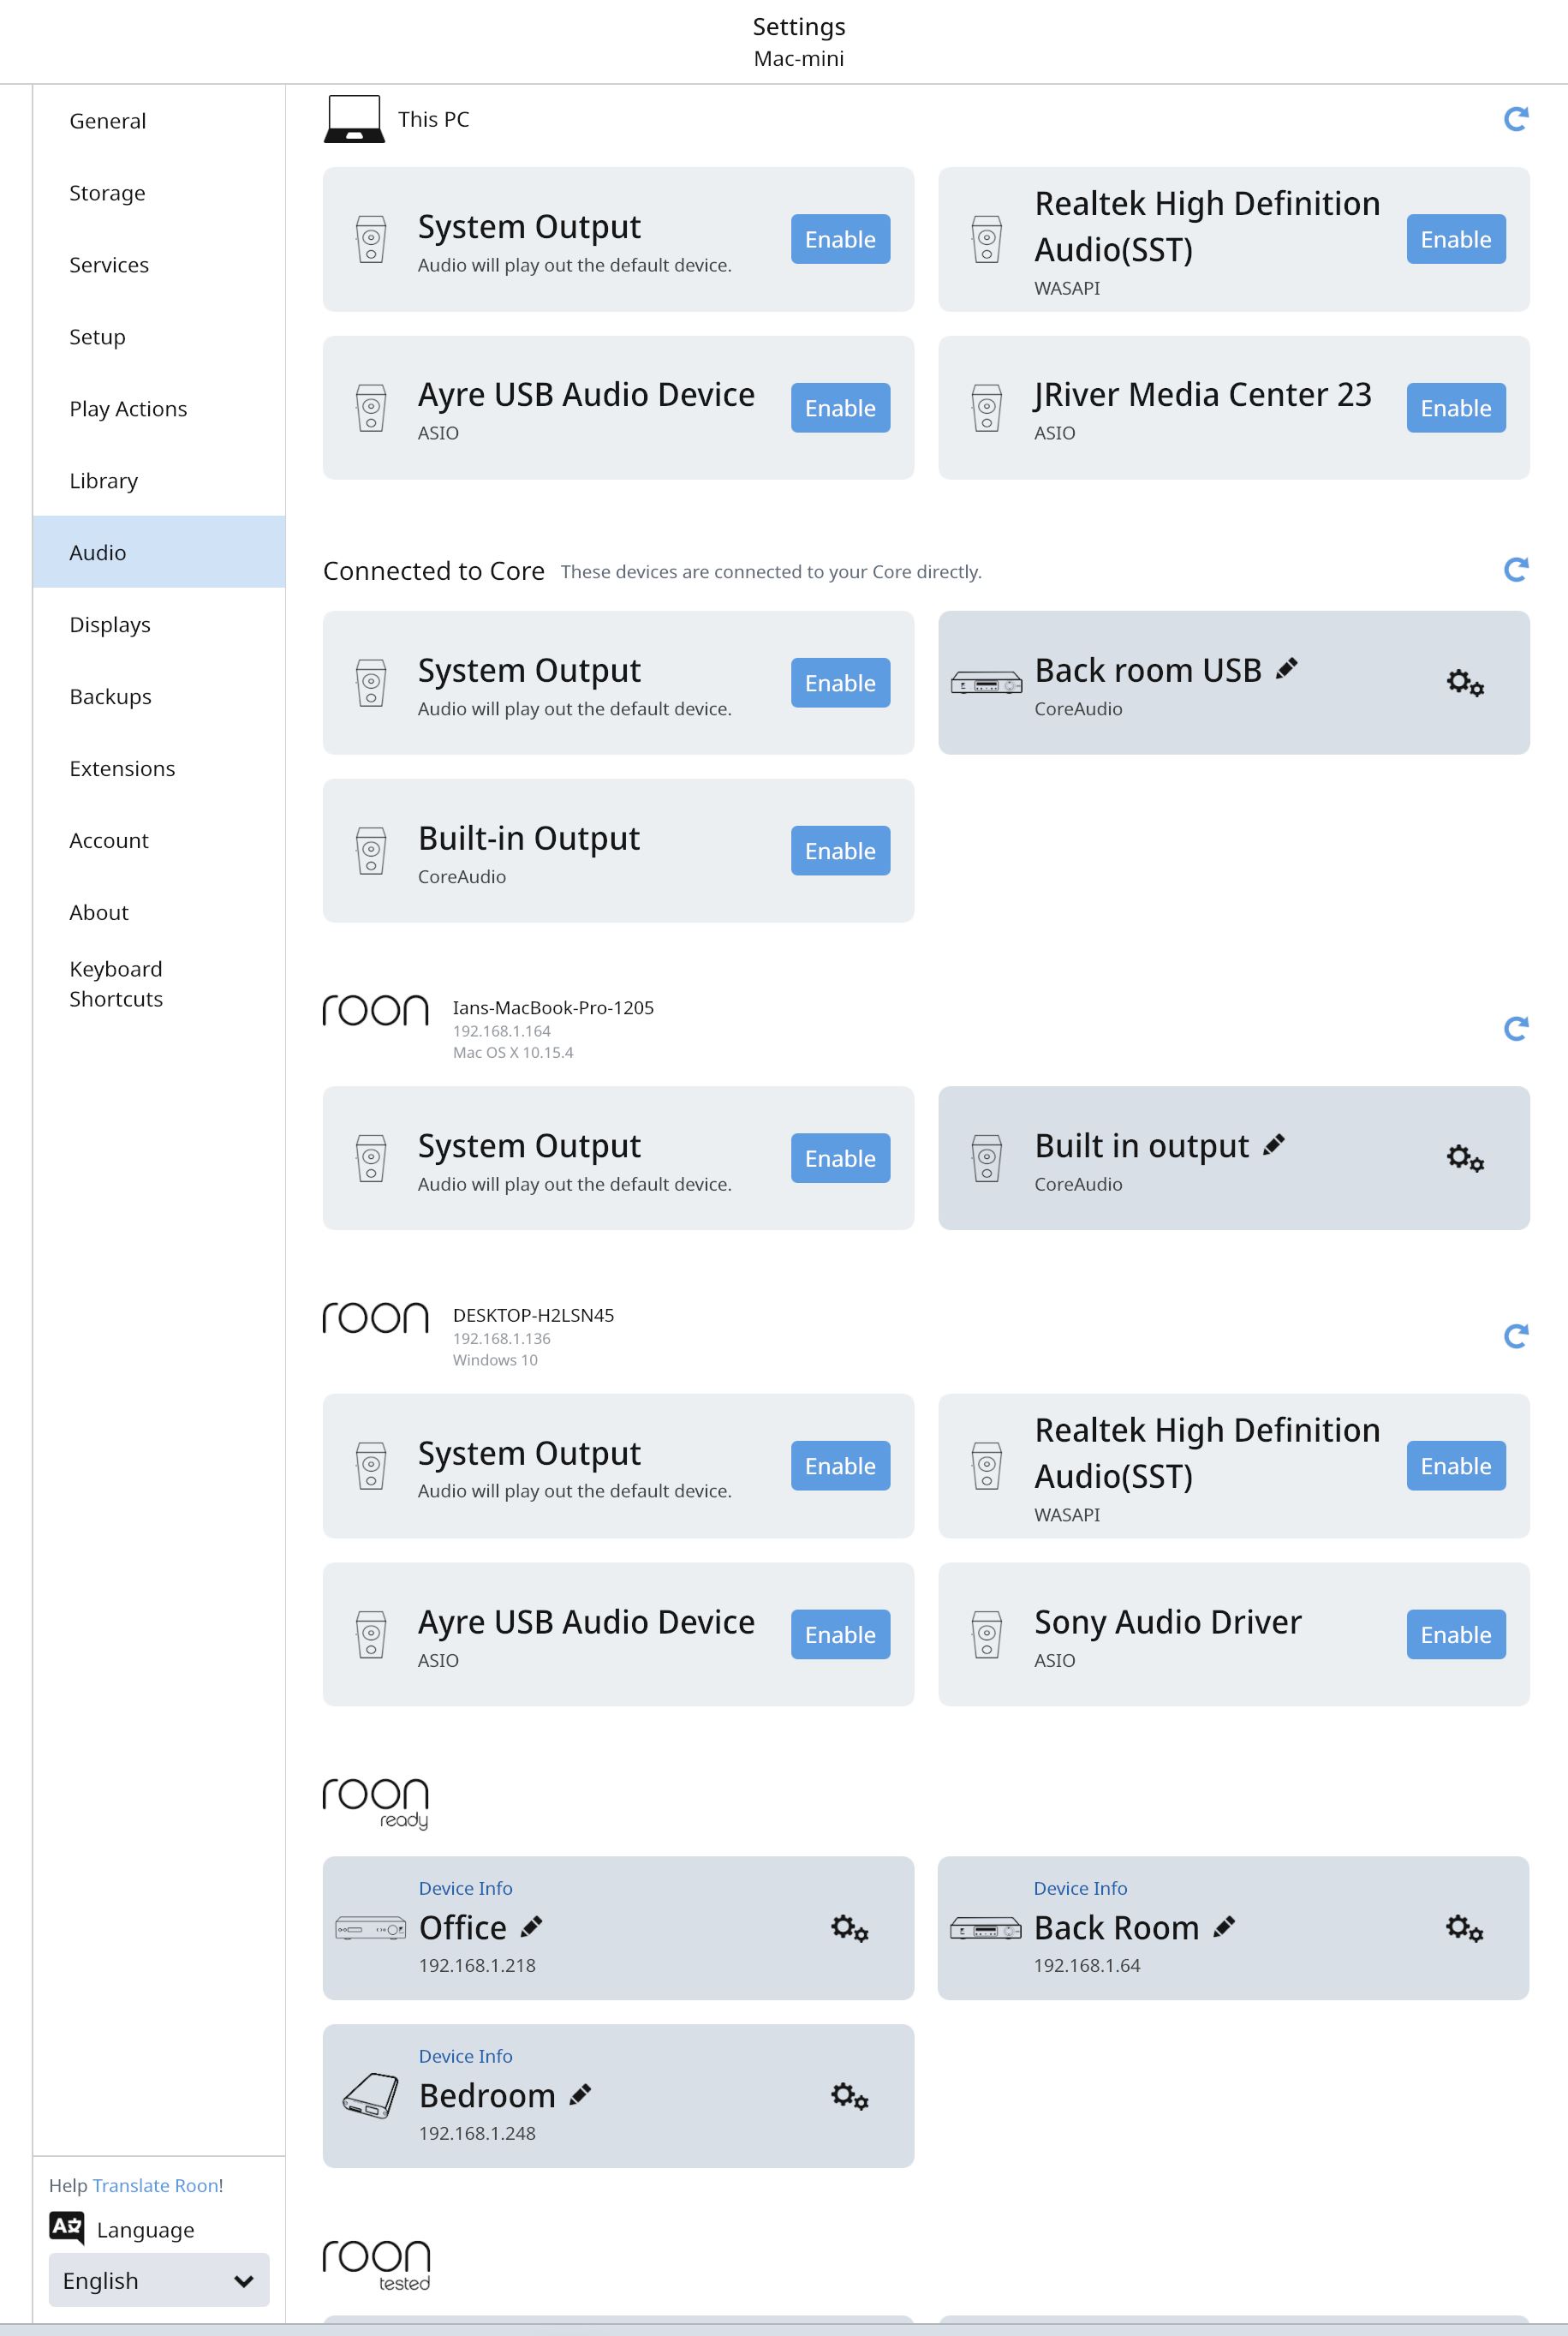
Task: Refresh DESKTOP-H2LSN45 device list
Action: click(1516, 1336)
